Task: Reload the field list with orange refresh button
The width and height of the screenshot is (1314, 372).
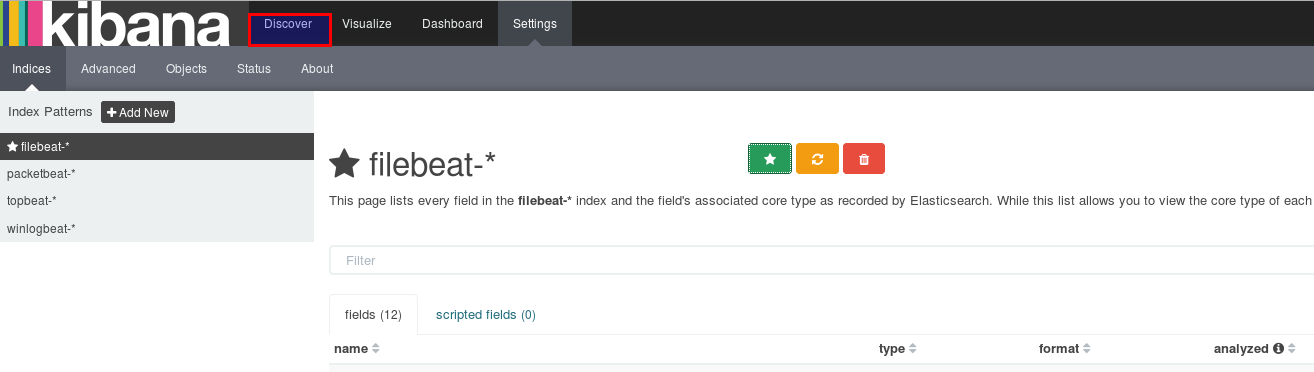Action: point(817,159)
